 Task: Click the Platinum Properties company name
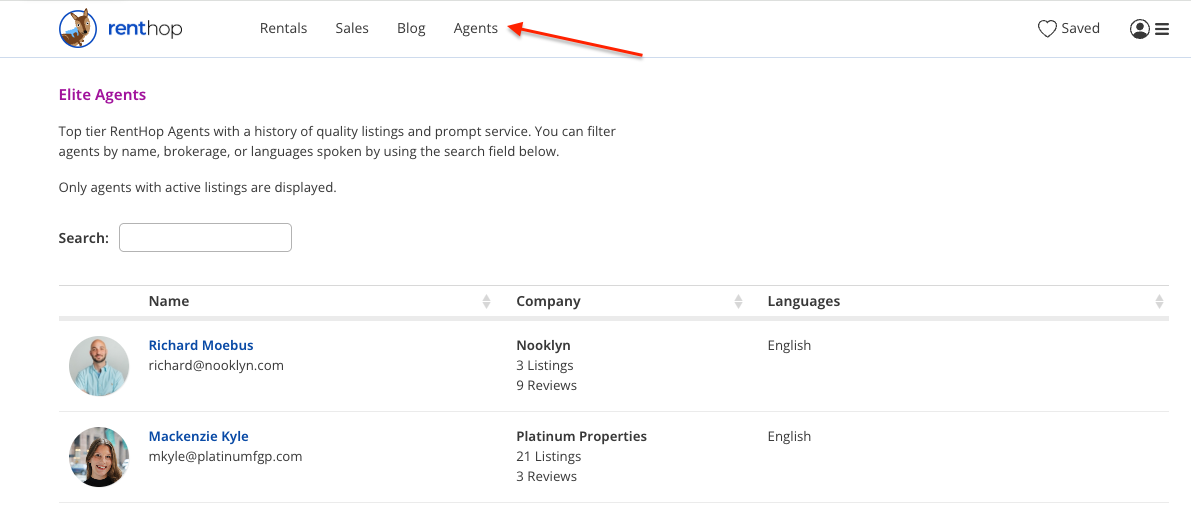[x=582, y=437]
